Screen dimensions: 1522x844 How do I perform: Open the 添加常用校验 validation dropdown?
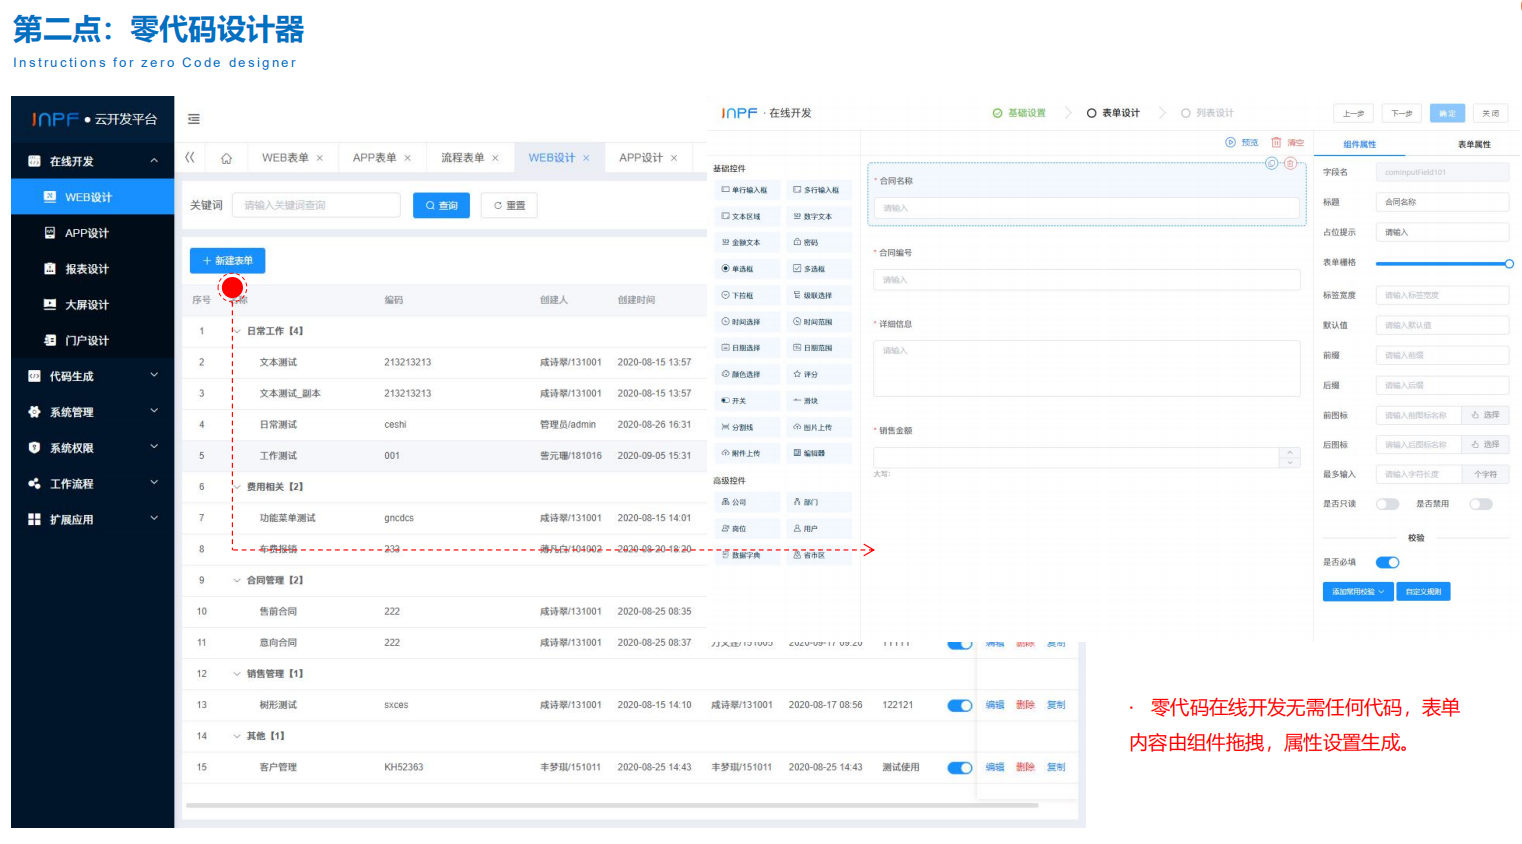click(x=1357, y=591)
